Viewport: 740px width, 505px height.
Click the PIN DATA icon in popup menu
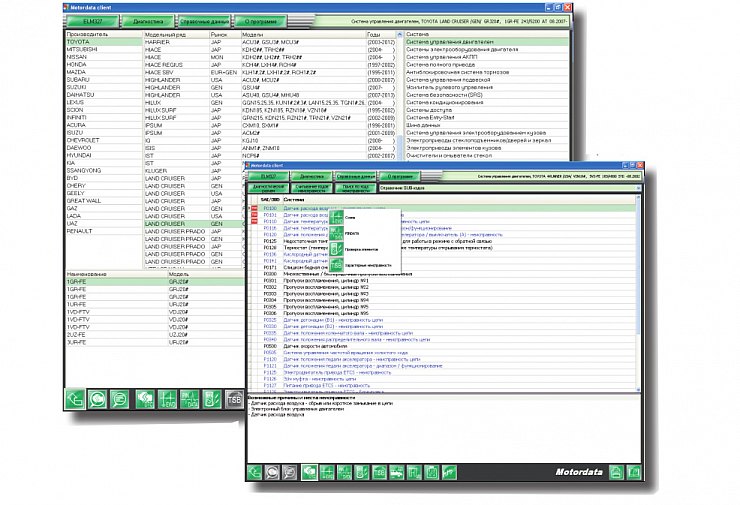click(x=336, y=233)
